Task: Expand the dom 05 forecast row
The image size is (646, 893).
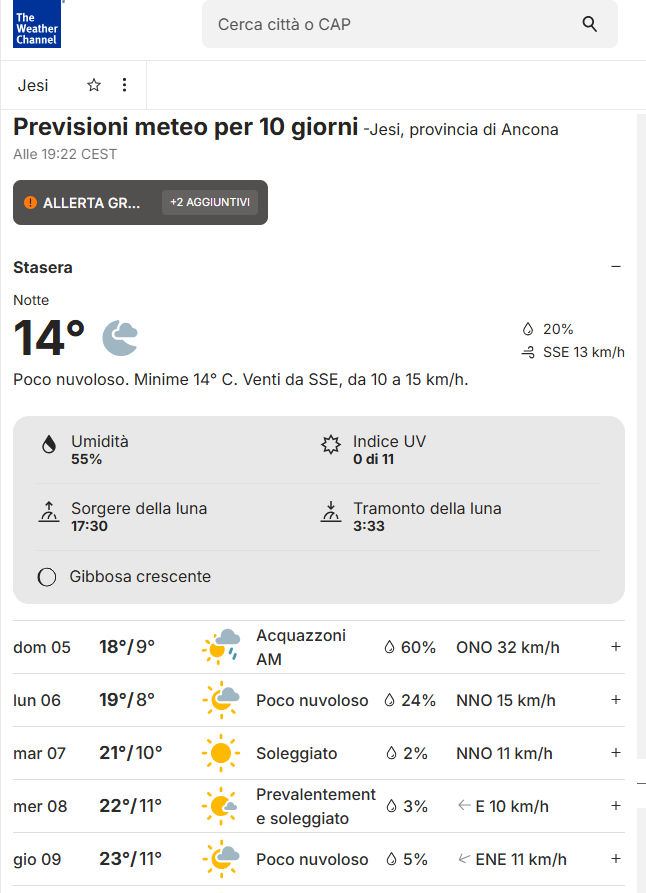Action: [616, 647]
